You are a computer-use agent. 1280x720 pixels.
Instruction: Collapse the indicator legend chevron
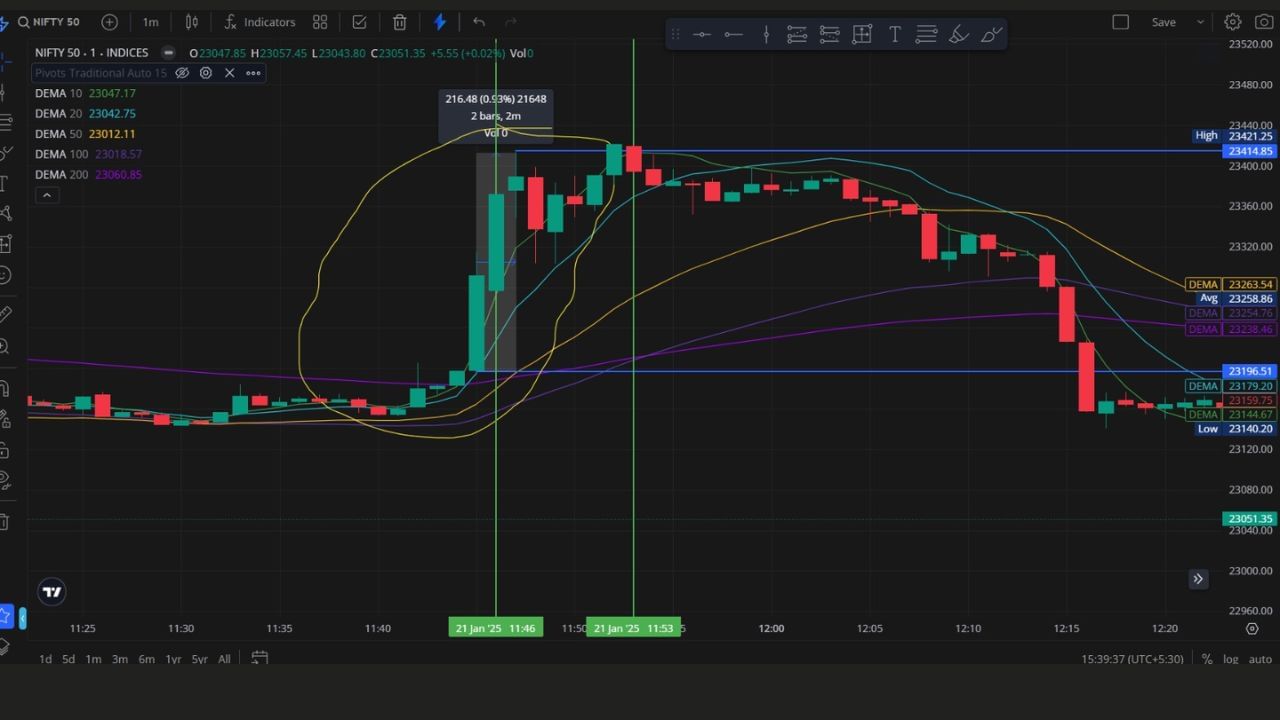tap(46, 195)
